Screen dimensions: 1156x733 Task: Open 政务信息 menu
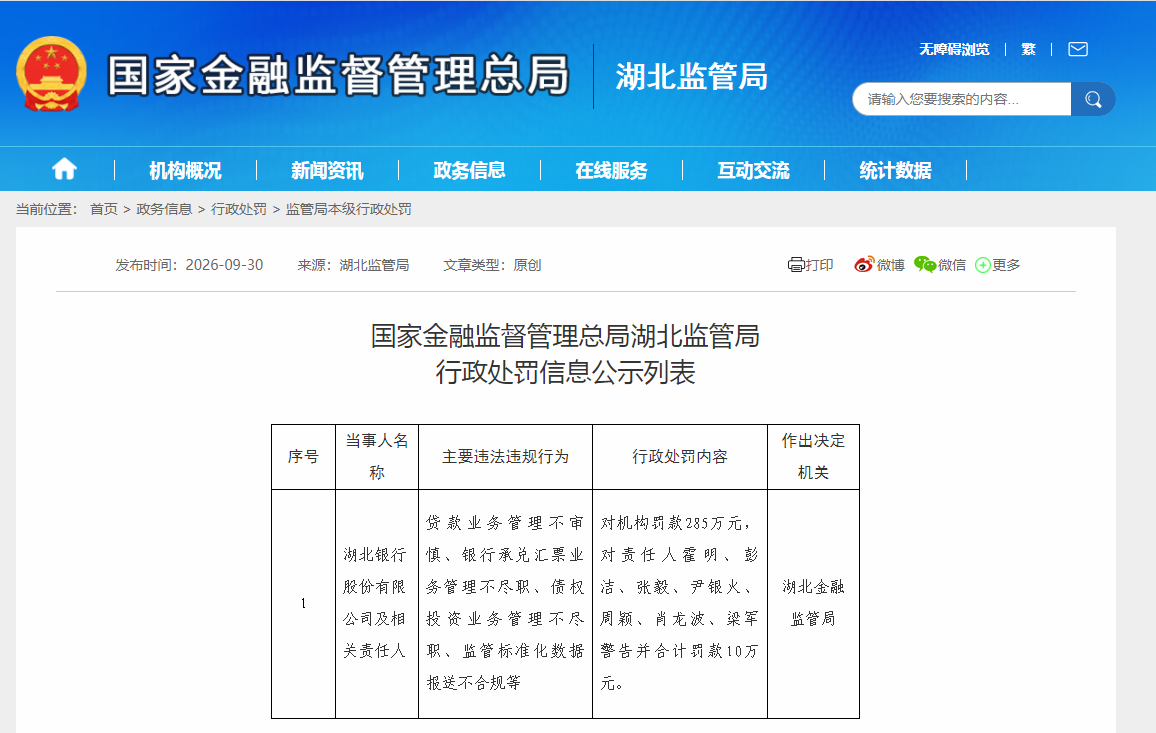[470, 170]
